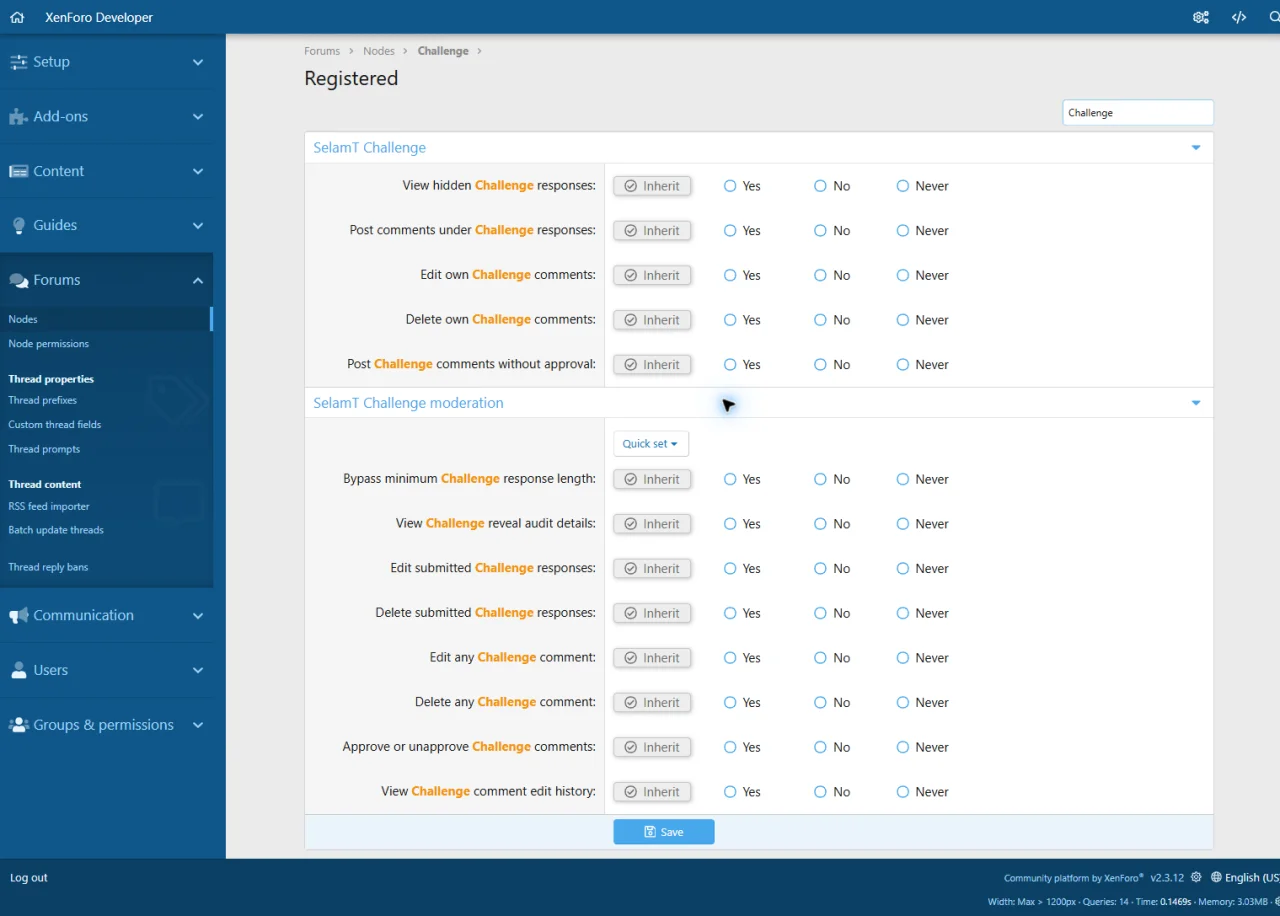Open Thread reply bans in sidebar
Viewport: 1280px width, 916px height.
(48, 567)
